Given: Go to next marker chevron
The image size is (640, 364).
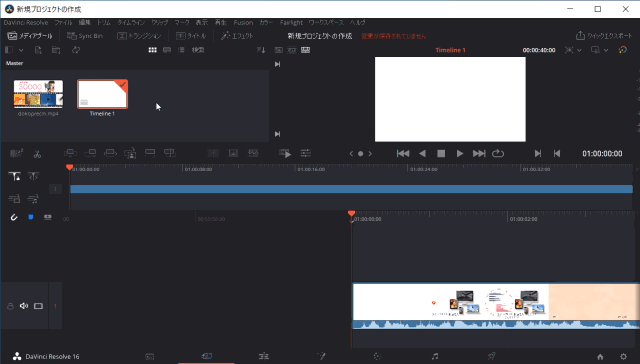Looking at the screenshot, I should (x=370, y=154).
